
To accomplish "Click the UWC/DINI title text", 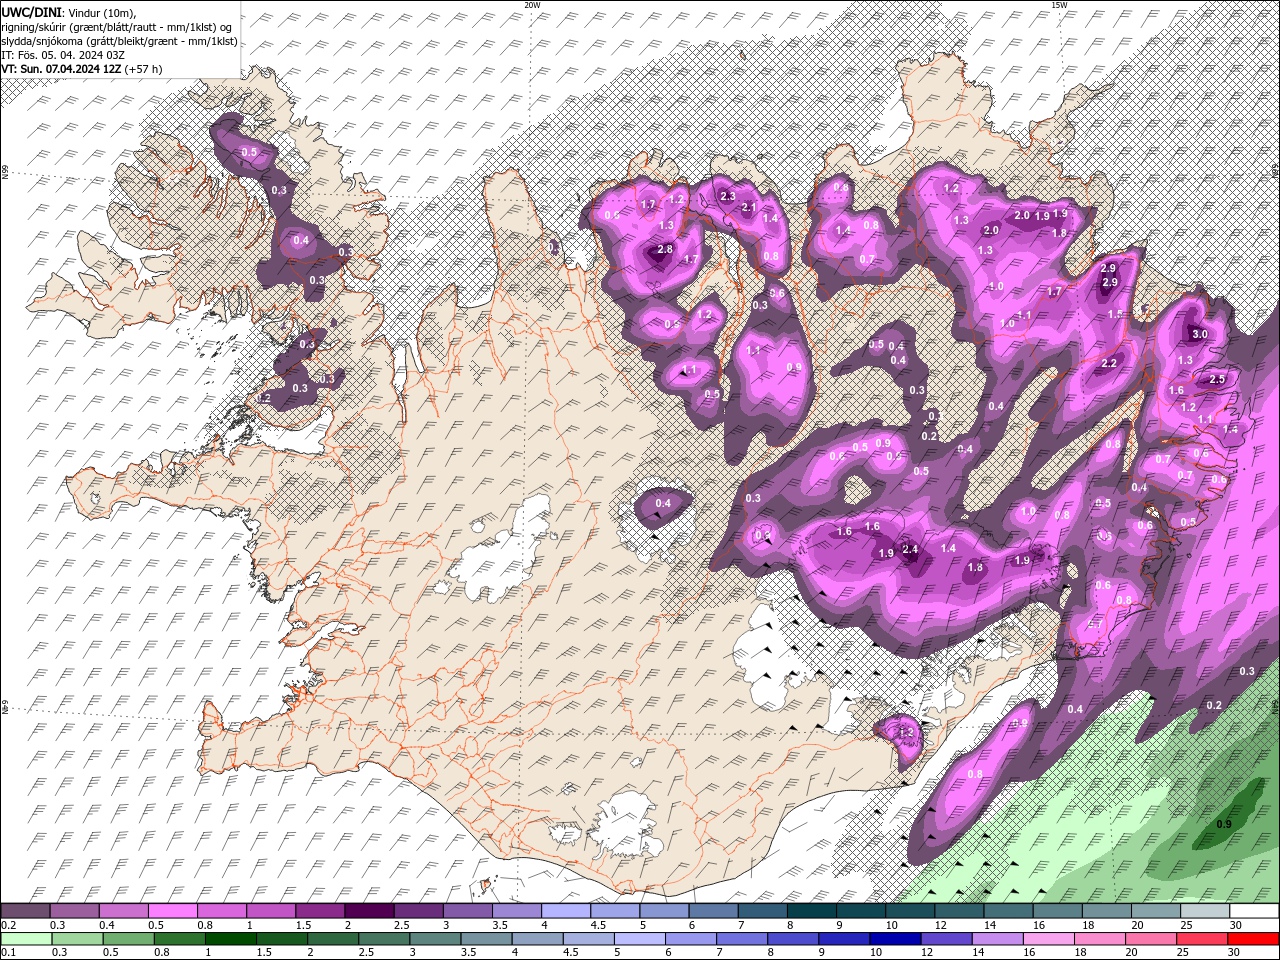I will 29,12.
